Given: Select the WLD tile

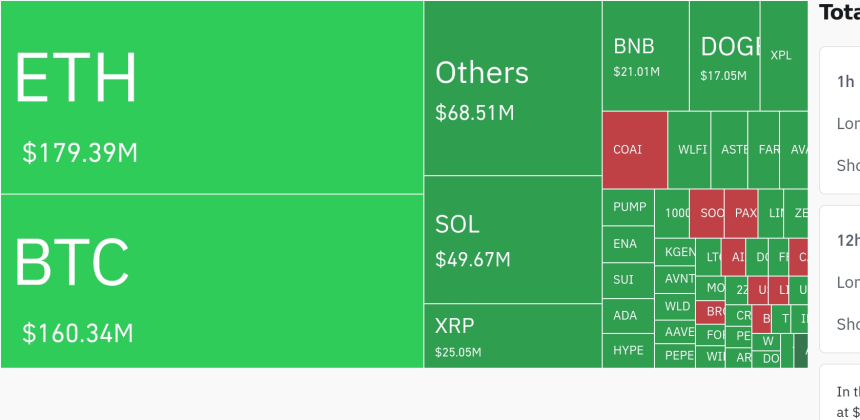Looking at the screenshot, I should point(677,306).
